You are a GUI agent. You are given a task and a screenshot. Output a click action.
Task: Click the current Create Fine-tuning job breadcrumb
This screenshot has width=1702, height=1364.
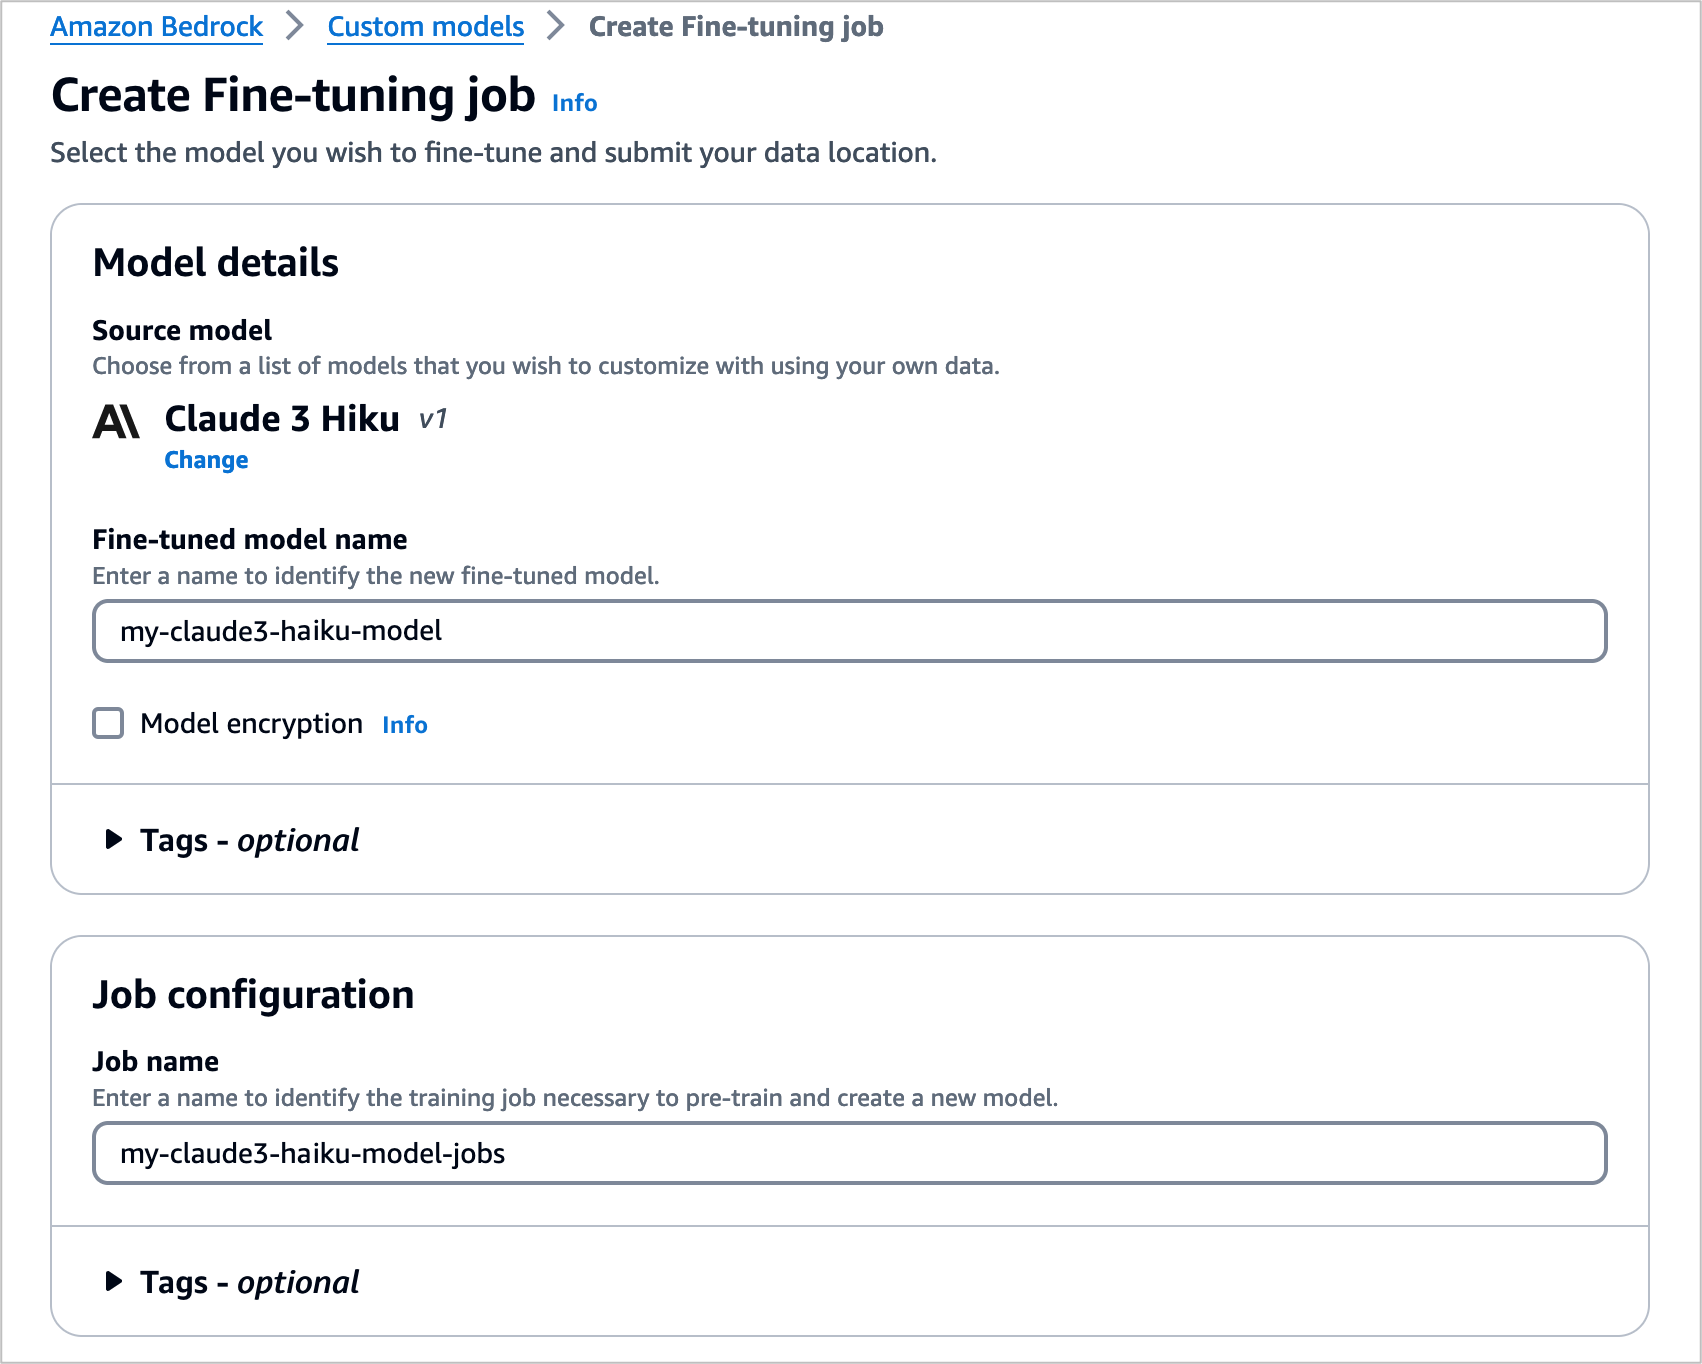[736, 27]
